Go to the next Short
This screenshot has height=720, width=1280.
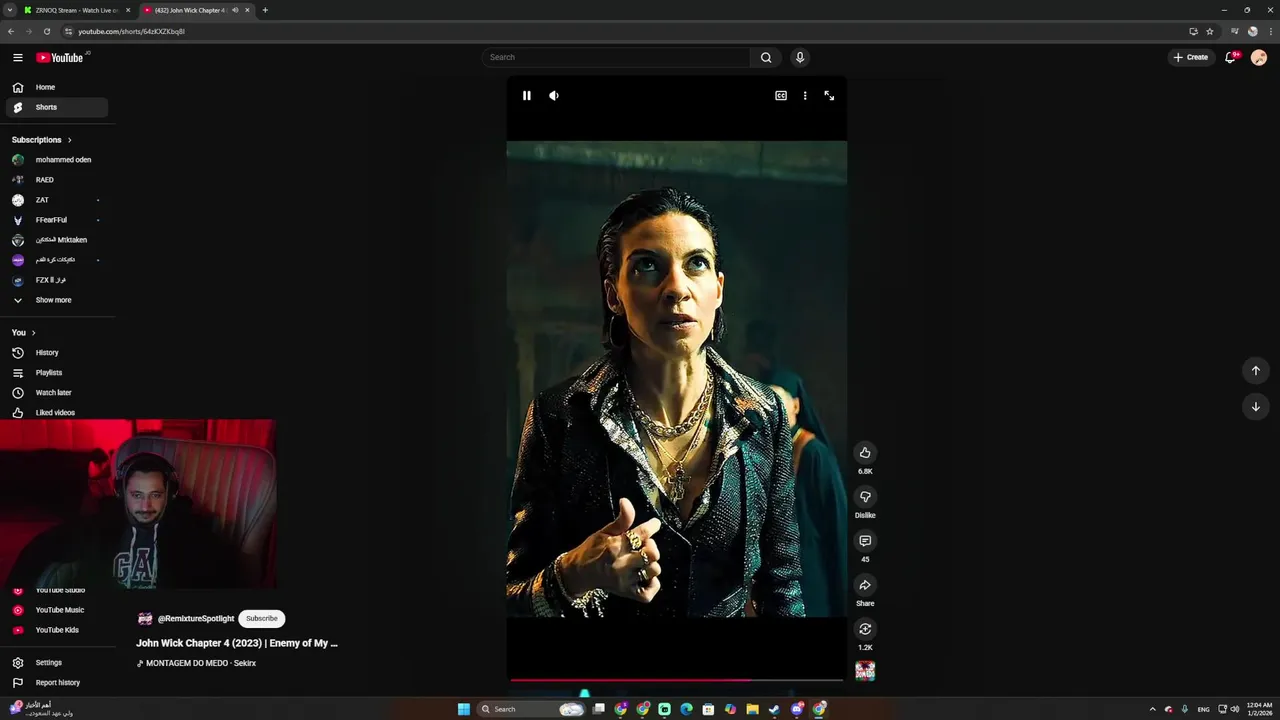click(x=1256, y=407)
